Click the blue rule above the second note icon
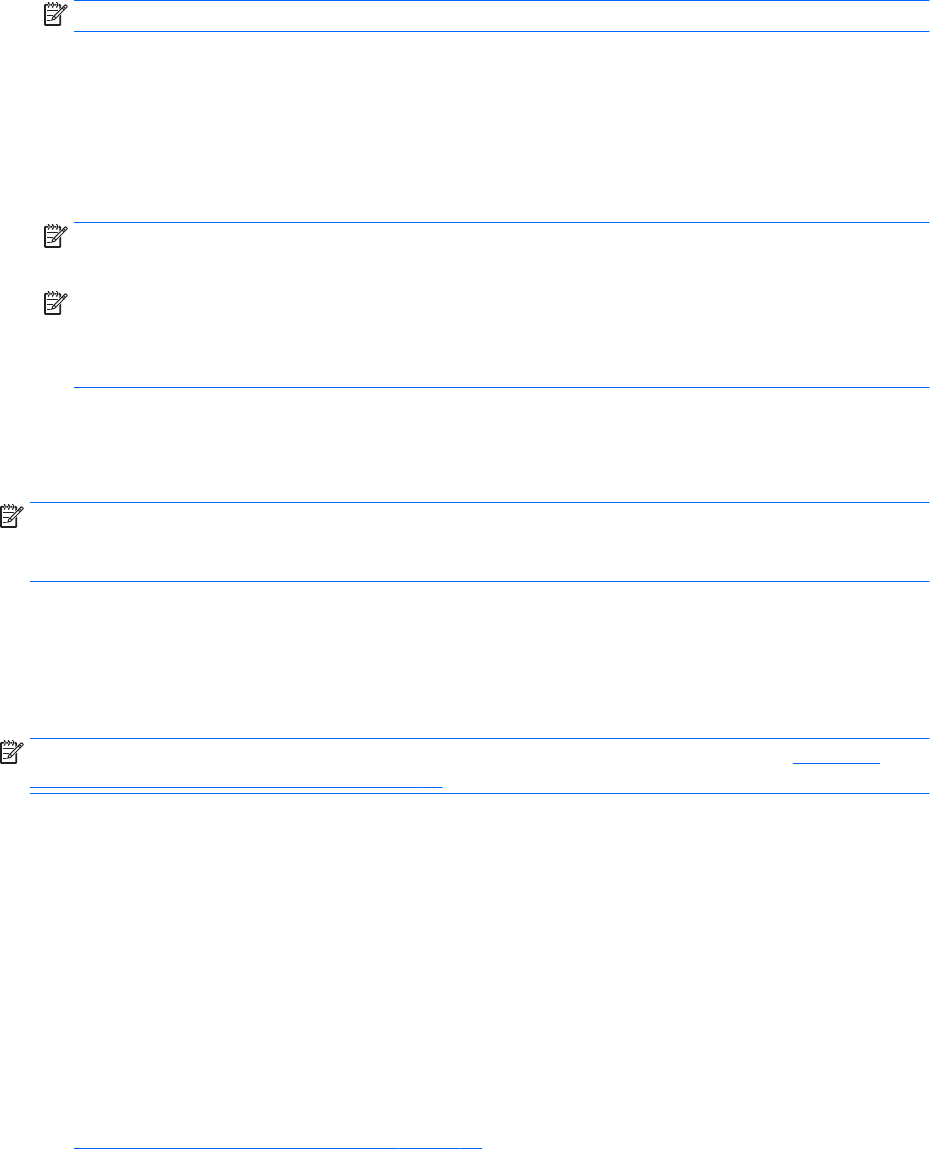This screenshot has width=930, height=1149. 500,222
